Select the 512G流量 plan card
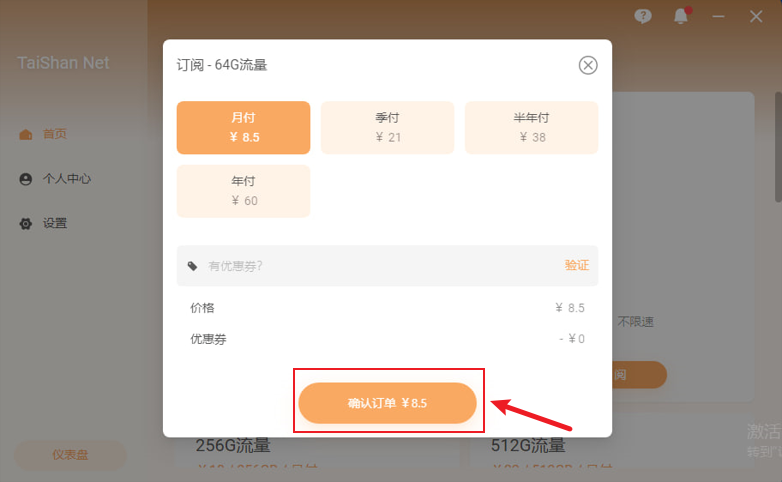This screenshot has height=482, width=782. (x=600, y=453)
